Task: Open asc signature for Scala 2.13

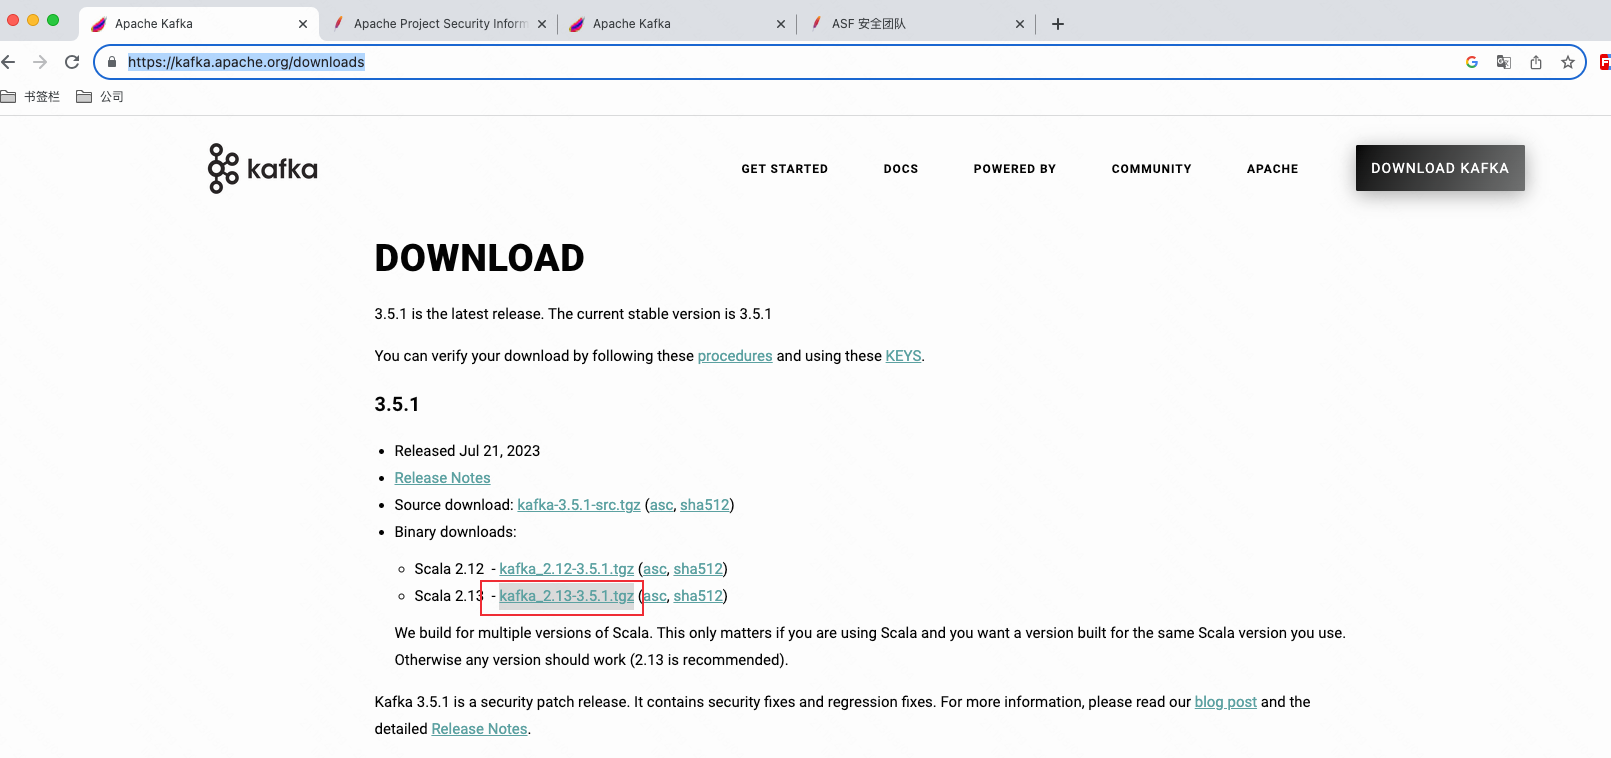Action: click(655, 596)
